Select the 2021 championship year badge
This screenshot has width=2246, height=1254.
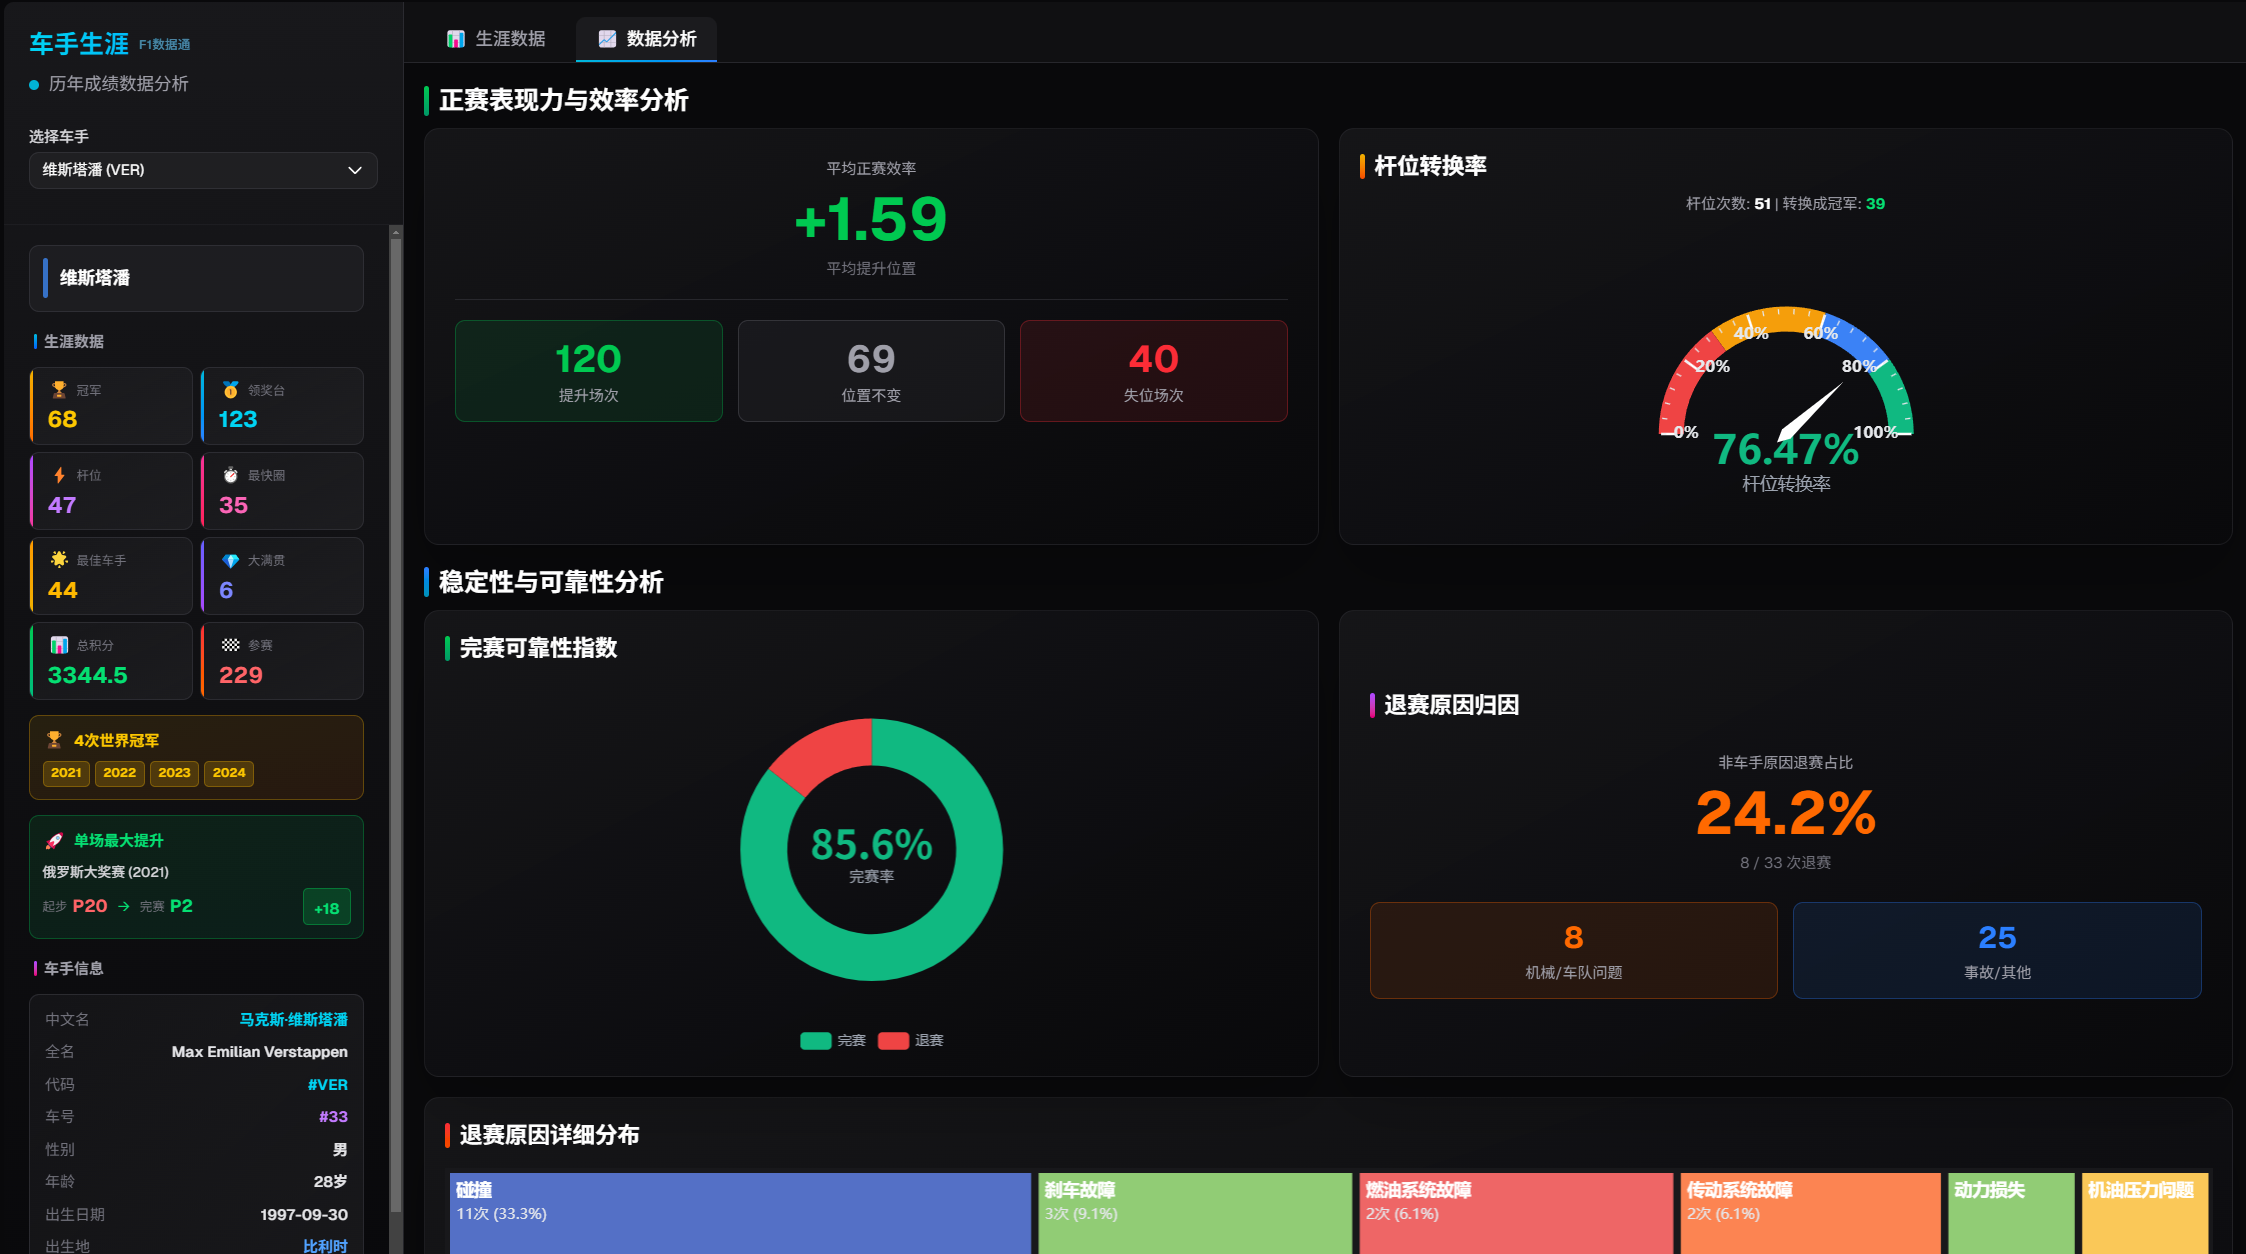click(x=65, y=773)
